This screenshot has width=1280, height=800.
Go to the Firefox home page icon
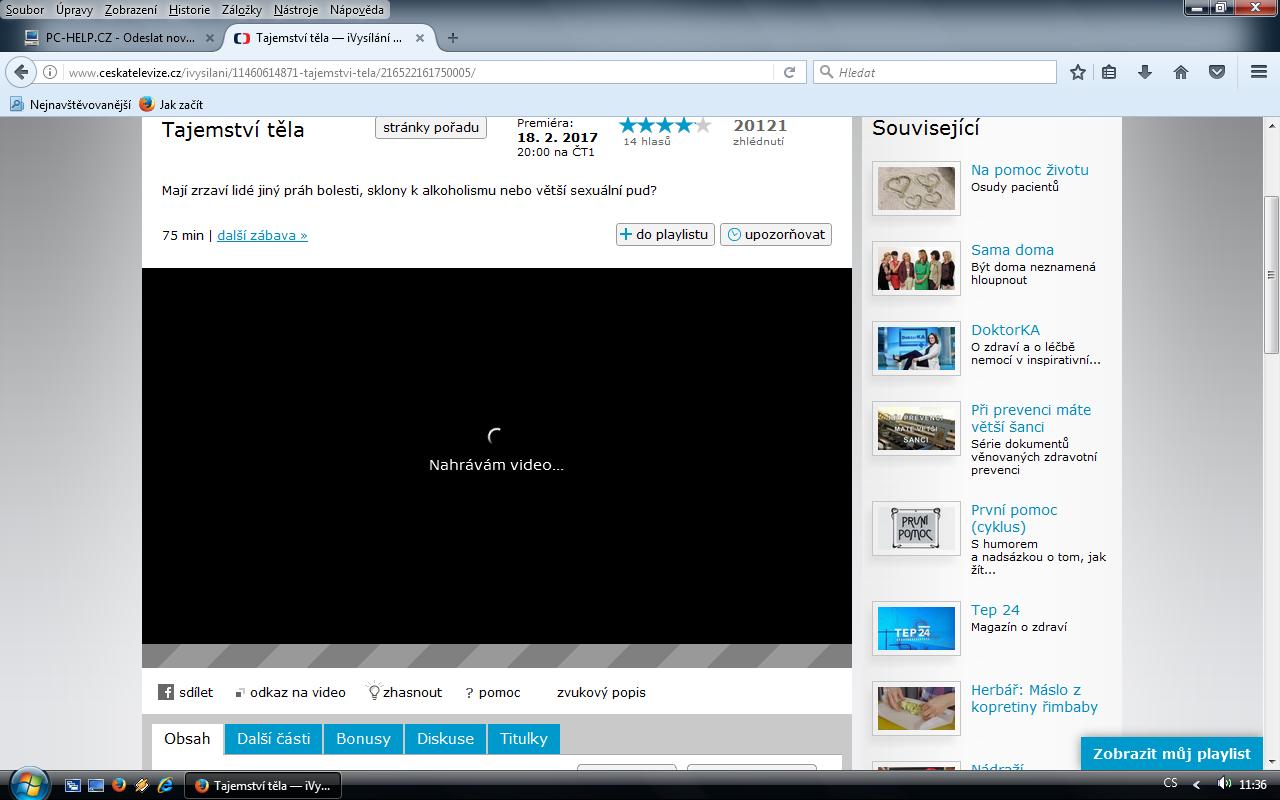1181,72
